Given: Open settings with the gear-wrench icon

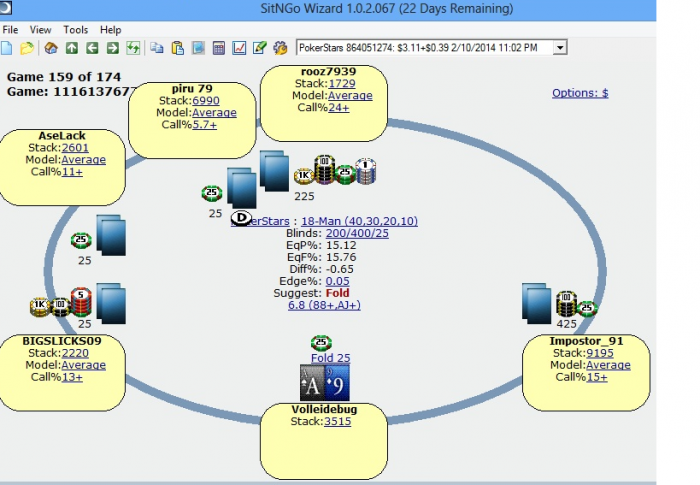Looking at the screenshot, I should (280, 48).
